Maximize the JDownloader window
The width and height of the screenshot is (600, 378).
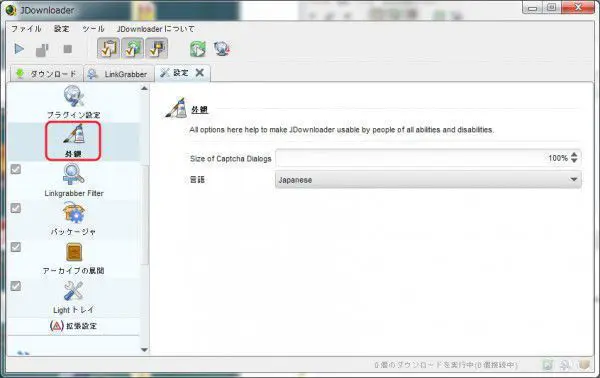pos(552,8)
